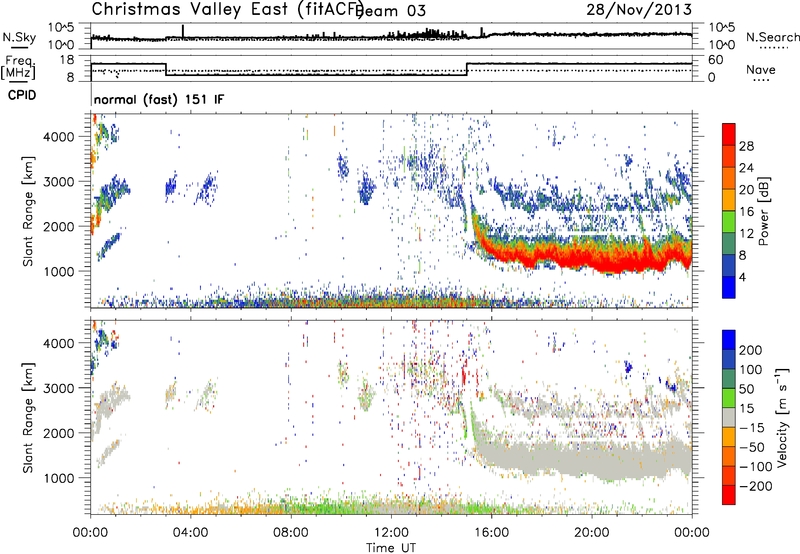
Task: Click the '08:00' time axis label
Action: (x=291, y=533)
